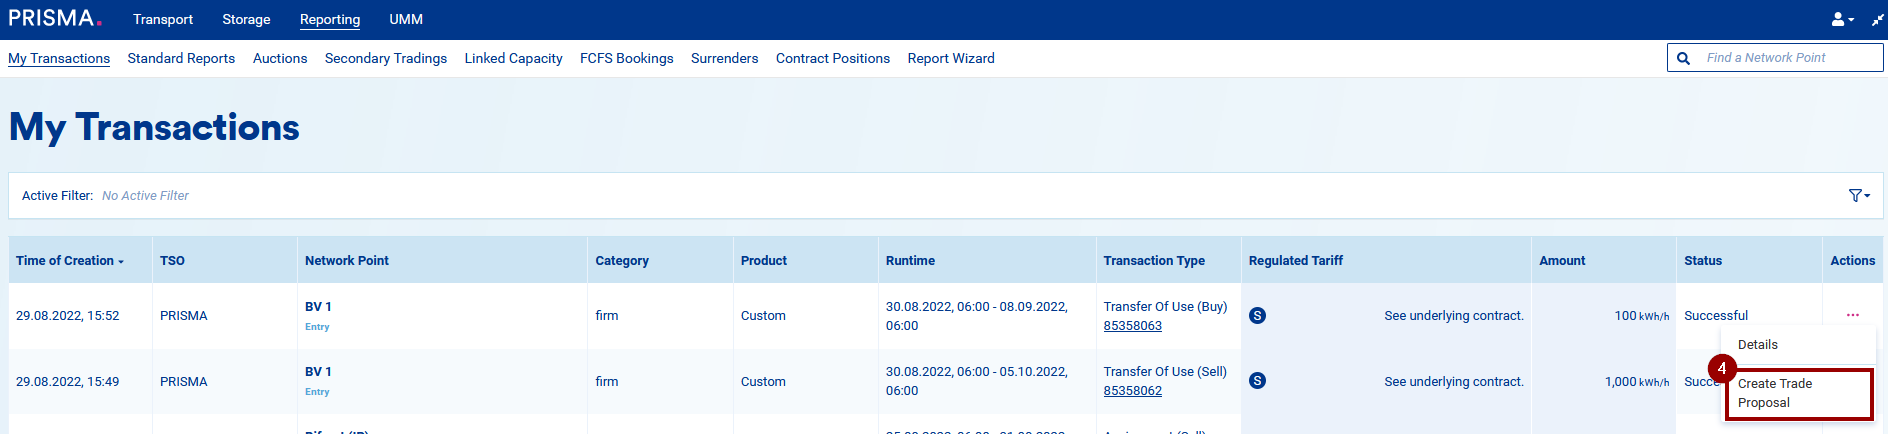Switch to the Standard Reports tab
The image size is (1888, 434).
181,59
